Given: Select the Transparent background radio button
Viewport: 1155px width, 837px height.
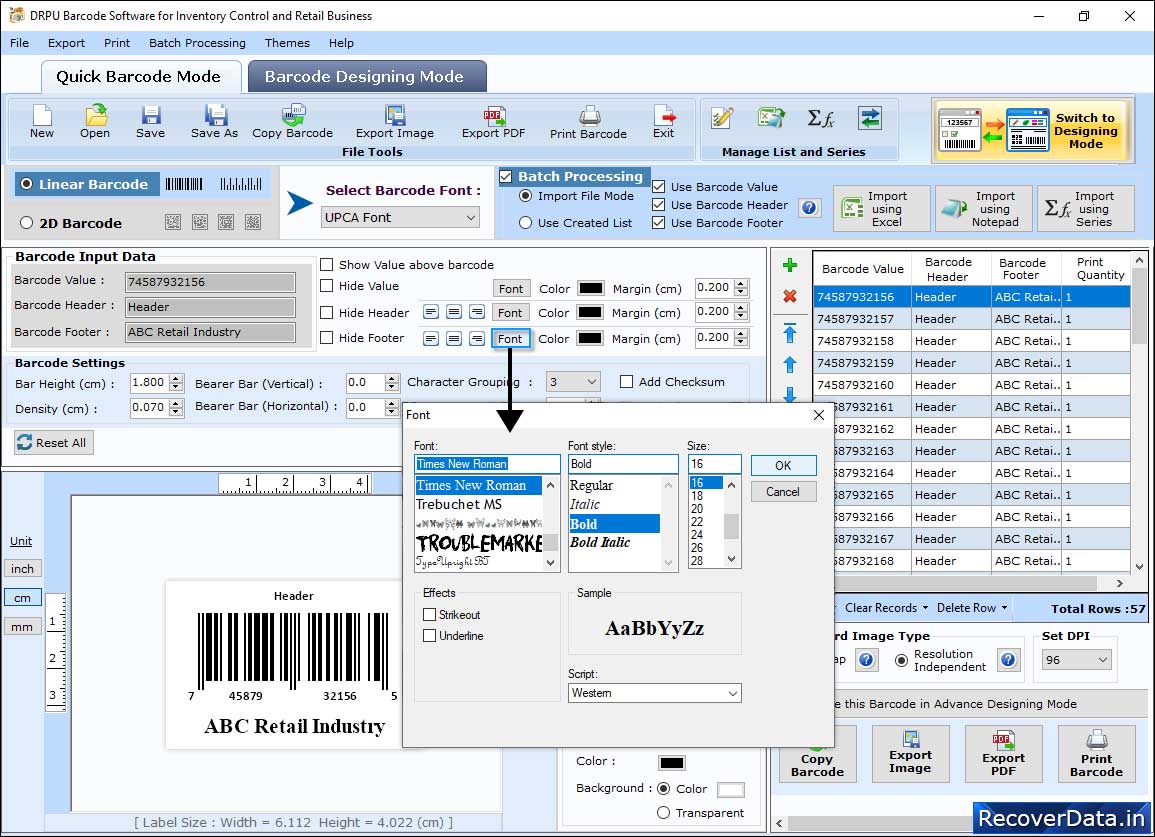Looking at the screenshot, I should [663, 813].
